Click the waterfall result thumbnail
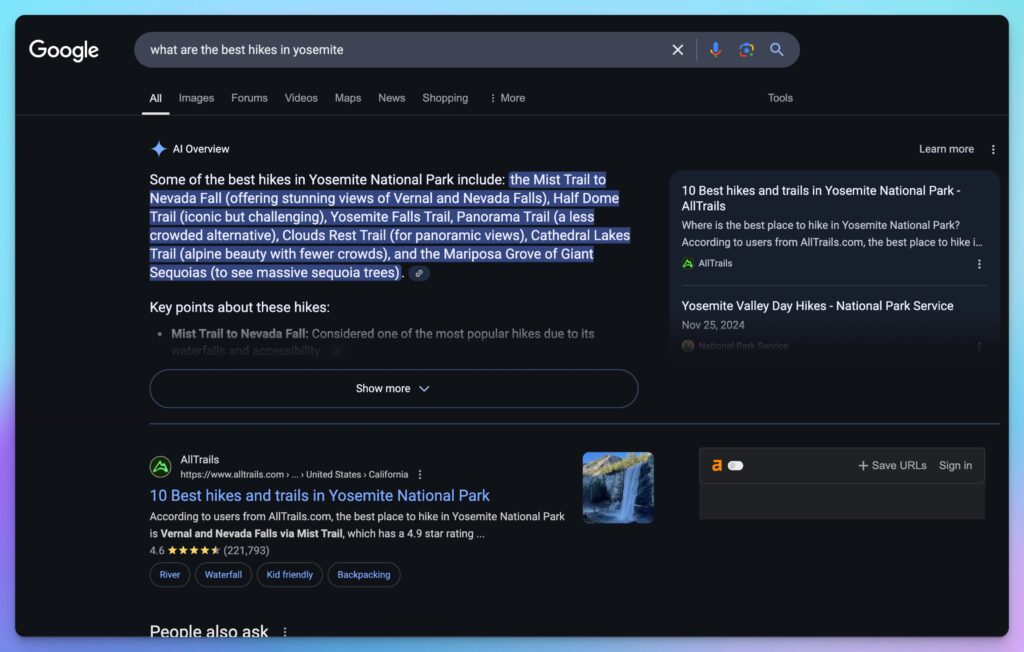The image size is (1024, 652). point(618,487)
